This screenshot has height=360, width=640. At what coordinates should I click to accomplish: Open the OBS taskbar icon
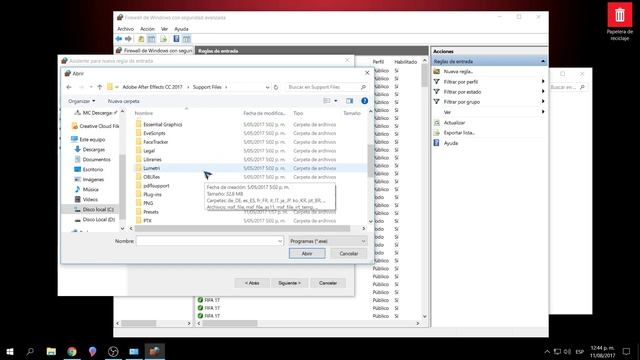pyautogui.click(x=113, y=351)
